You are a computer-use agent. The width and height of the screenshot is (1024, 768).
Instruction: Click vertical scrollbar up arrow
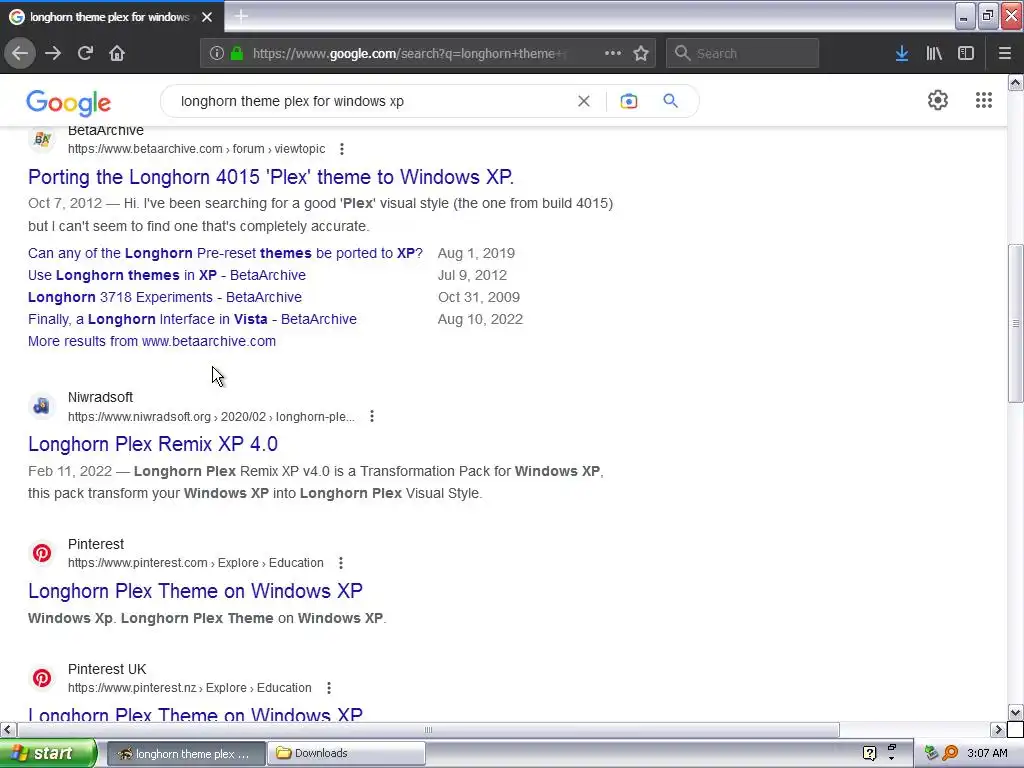click(1016, 82)
